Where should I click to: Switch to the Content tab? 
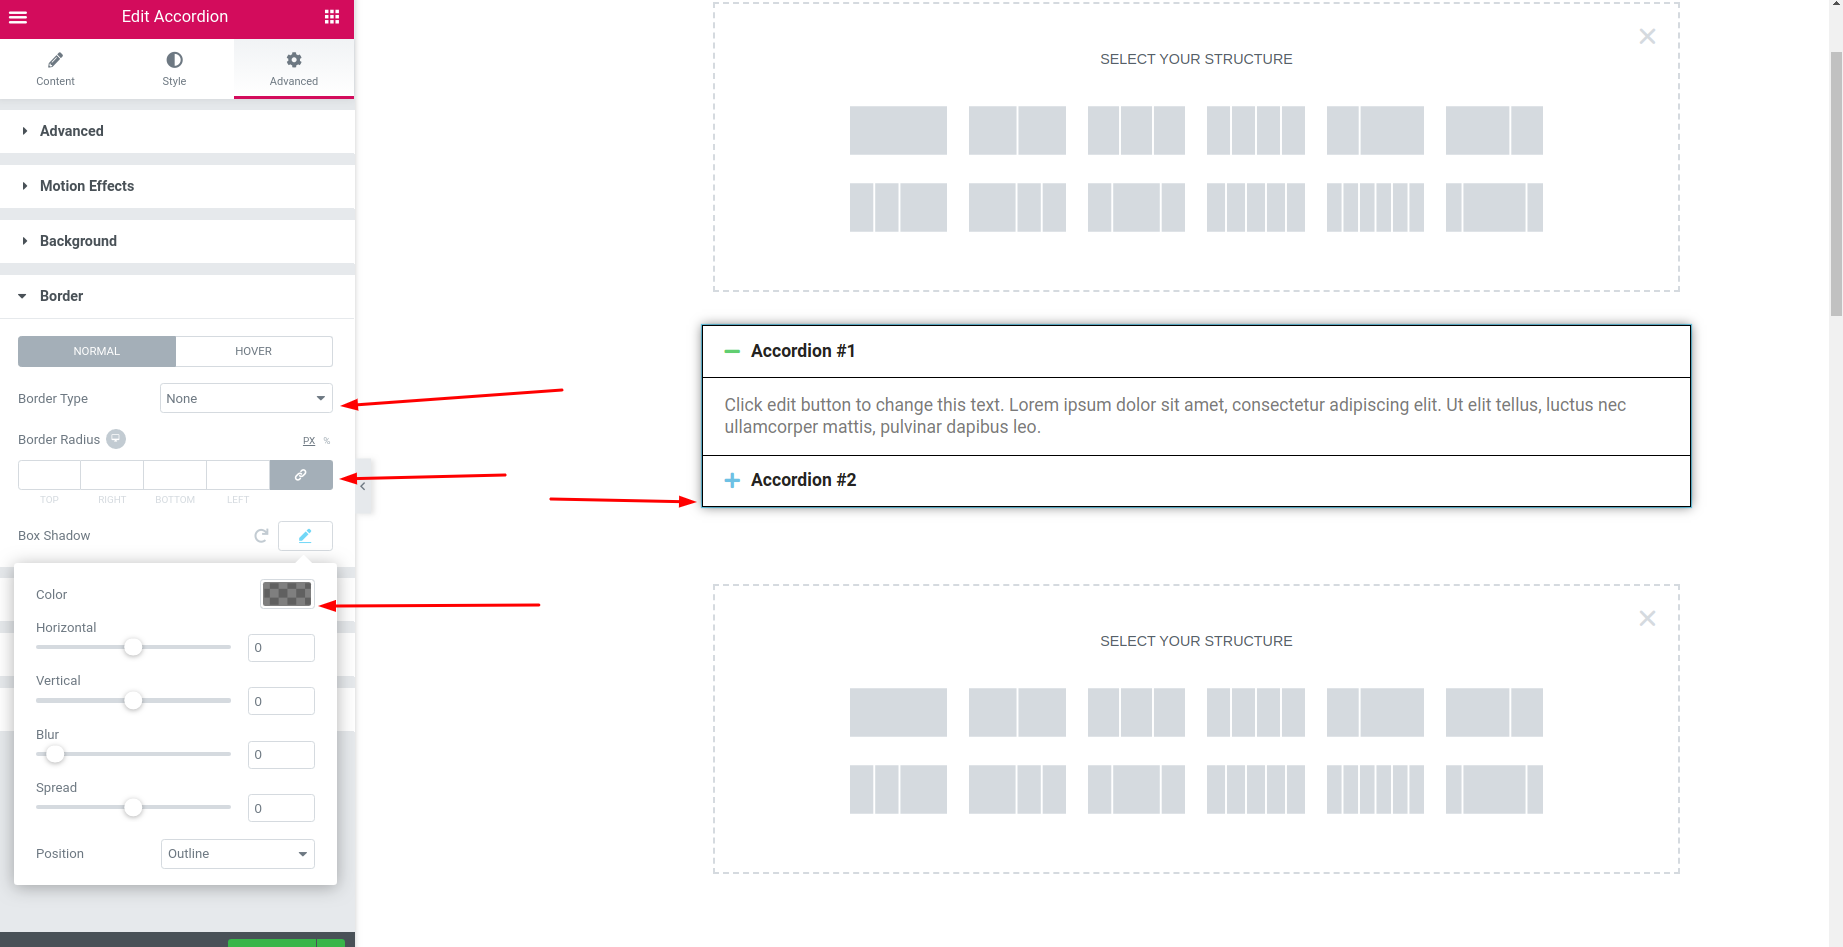tap(56, 69)
